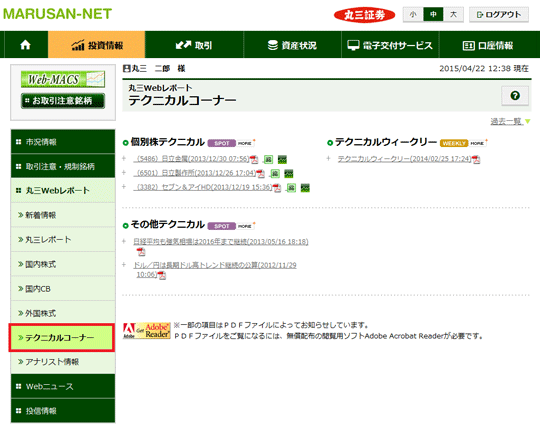This screenshot has height=432, width=540.
Task: Expand plus sign beside (3382) セブン＆アイHD
Action: [124, 187]
